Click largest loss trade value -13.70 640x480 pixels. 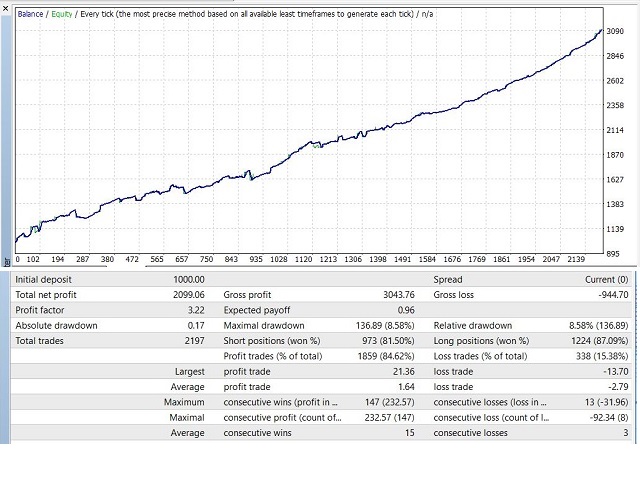click(x=616, y=371)
